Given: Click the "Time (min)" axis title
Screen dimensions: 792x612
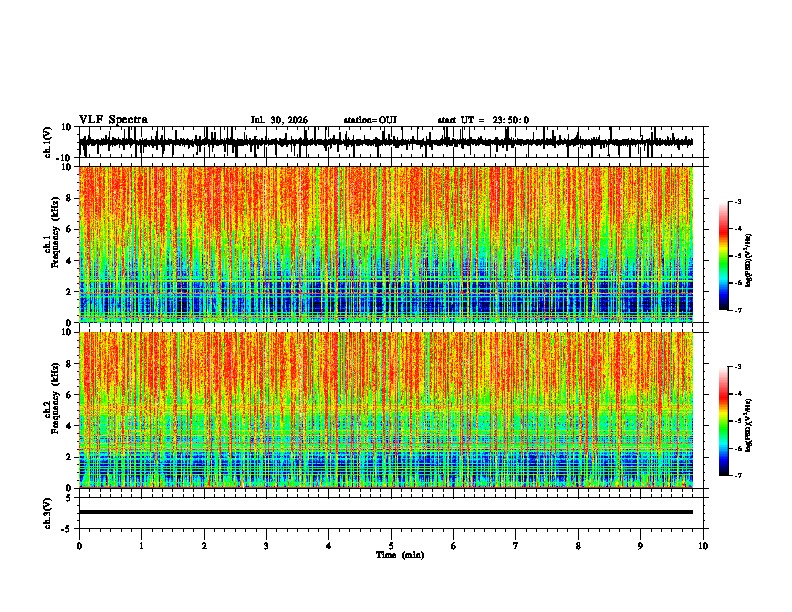Looking at the screenshot, I should point(400,555).
